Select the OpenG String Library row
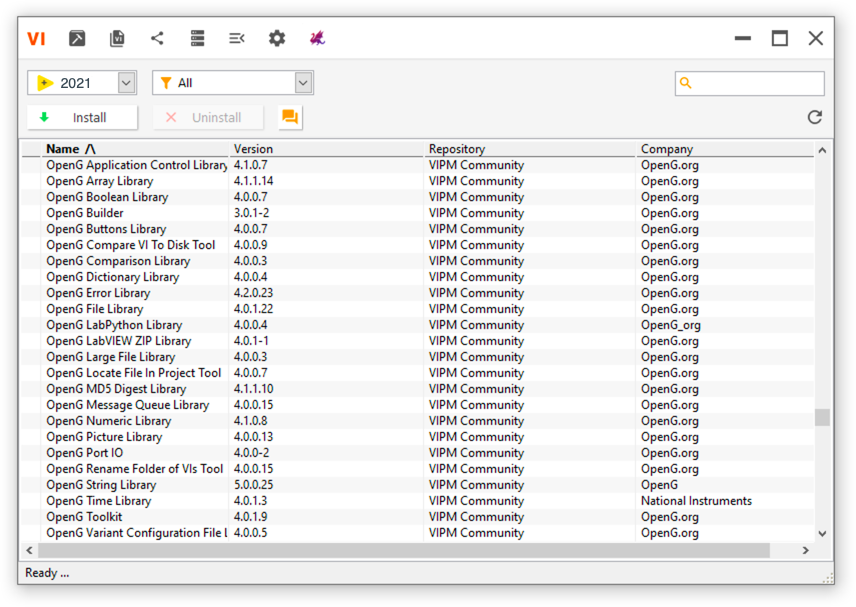 pos(101,485)
